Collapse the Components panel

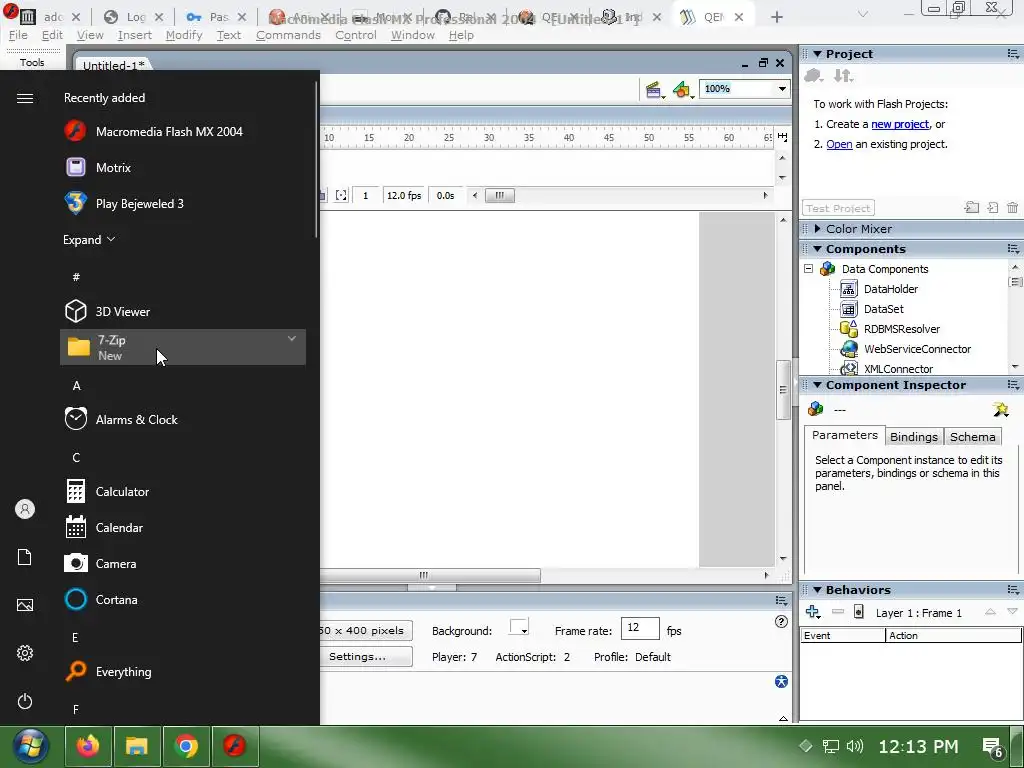(x=817, y=249)
